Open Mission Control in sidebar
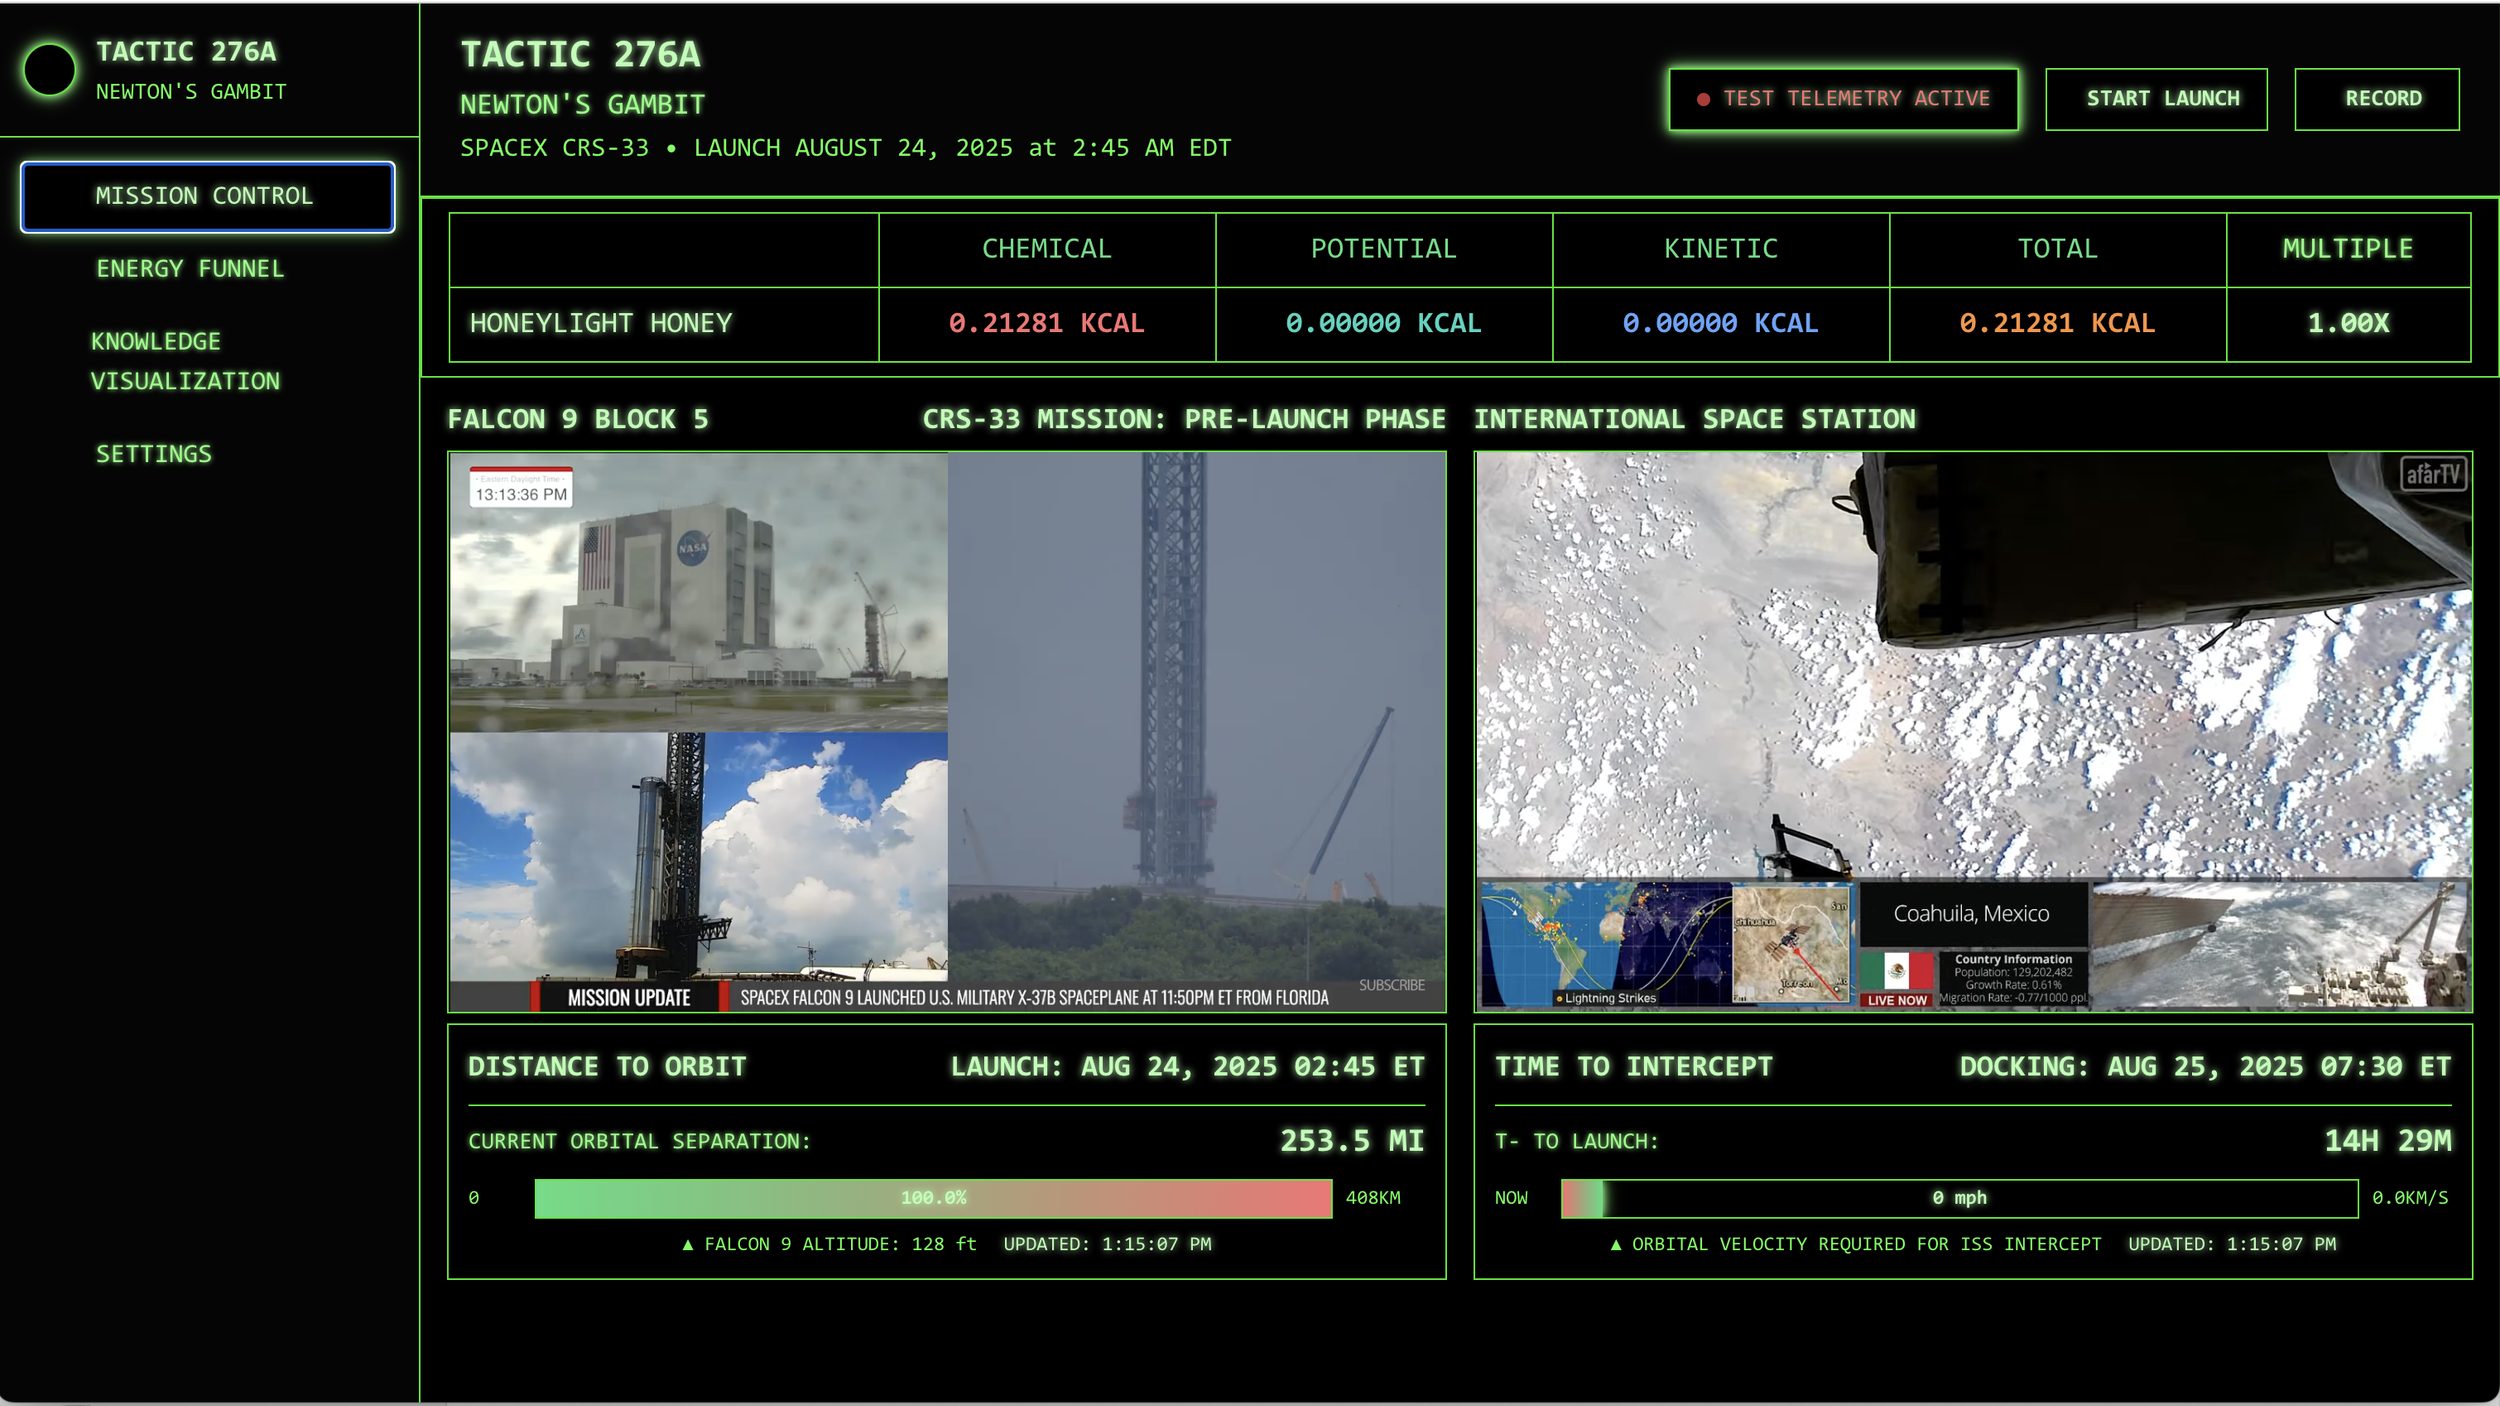The width and height of the screenshot is (2500, 1406). click(207, 196)
